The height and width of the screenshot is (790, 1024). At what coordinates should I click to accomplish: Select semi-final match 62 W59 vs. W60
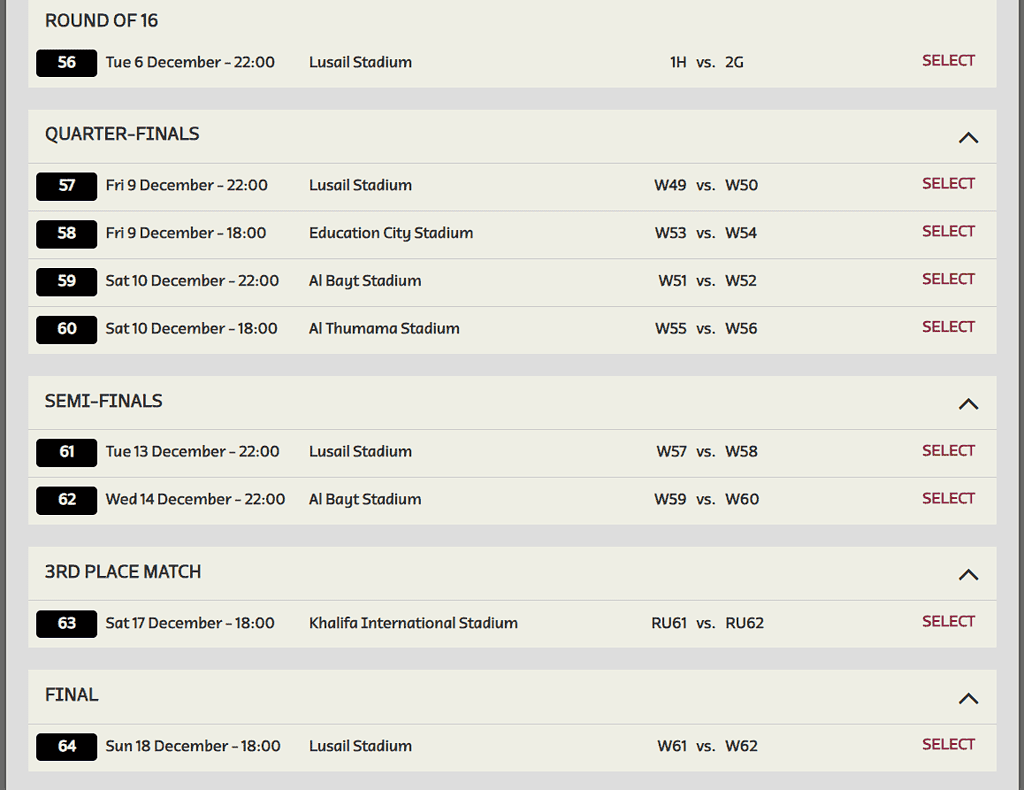948,499
